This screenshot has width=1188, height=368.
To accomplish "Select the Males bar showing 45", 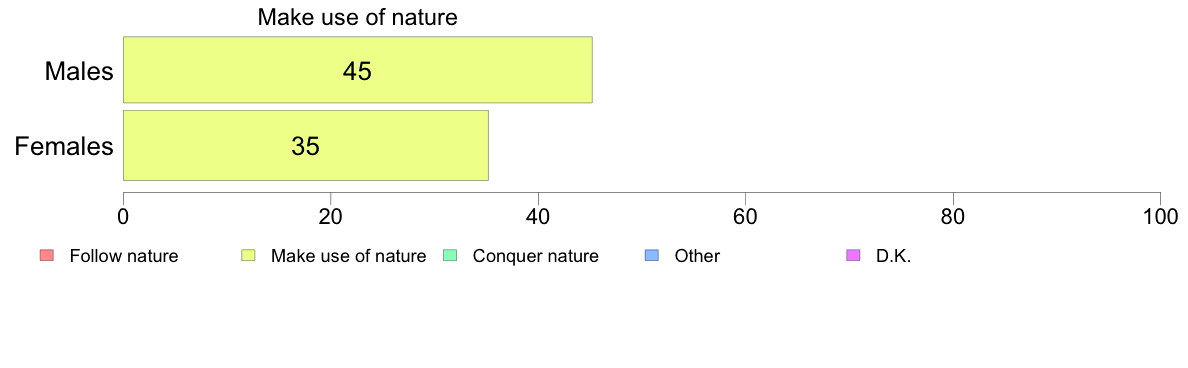I will pos(358,70).
